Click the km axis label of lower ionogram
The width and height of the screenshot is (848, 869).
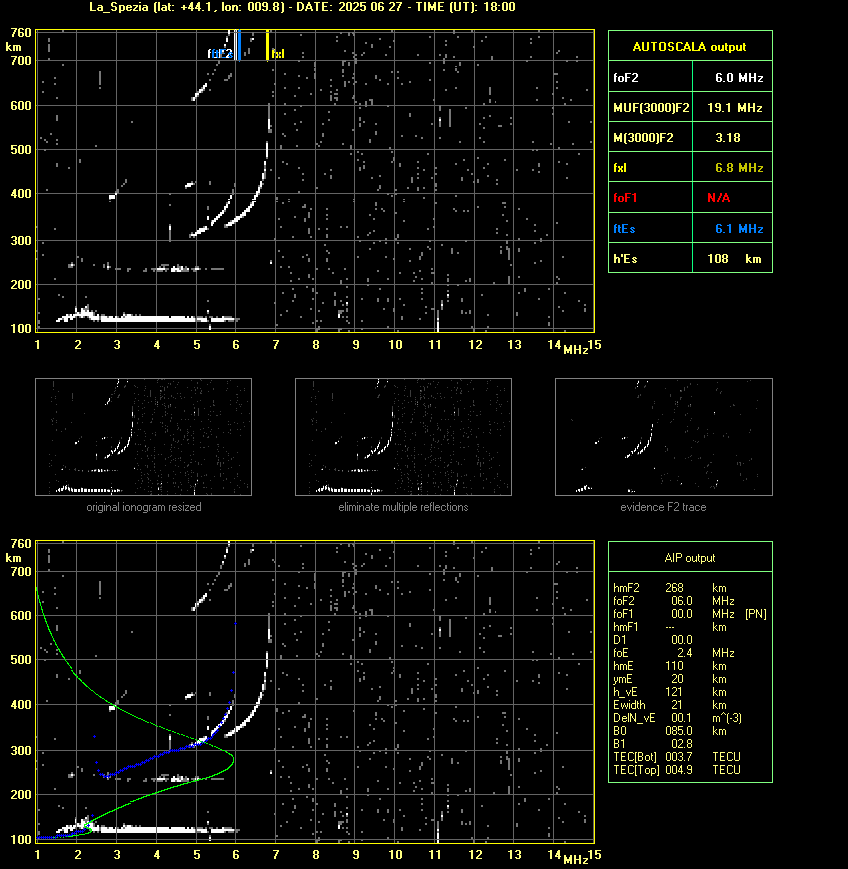(13, 558)
